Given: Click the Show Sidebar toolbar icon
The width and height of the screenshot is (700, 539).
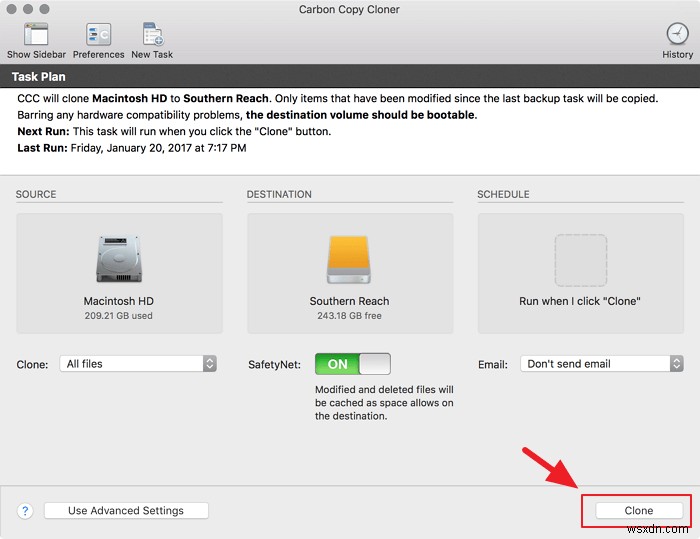Looking at the screenshot, I should point(36,34).
